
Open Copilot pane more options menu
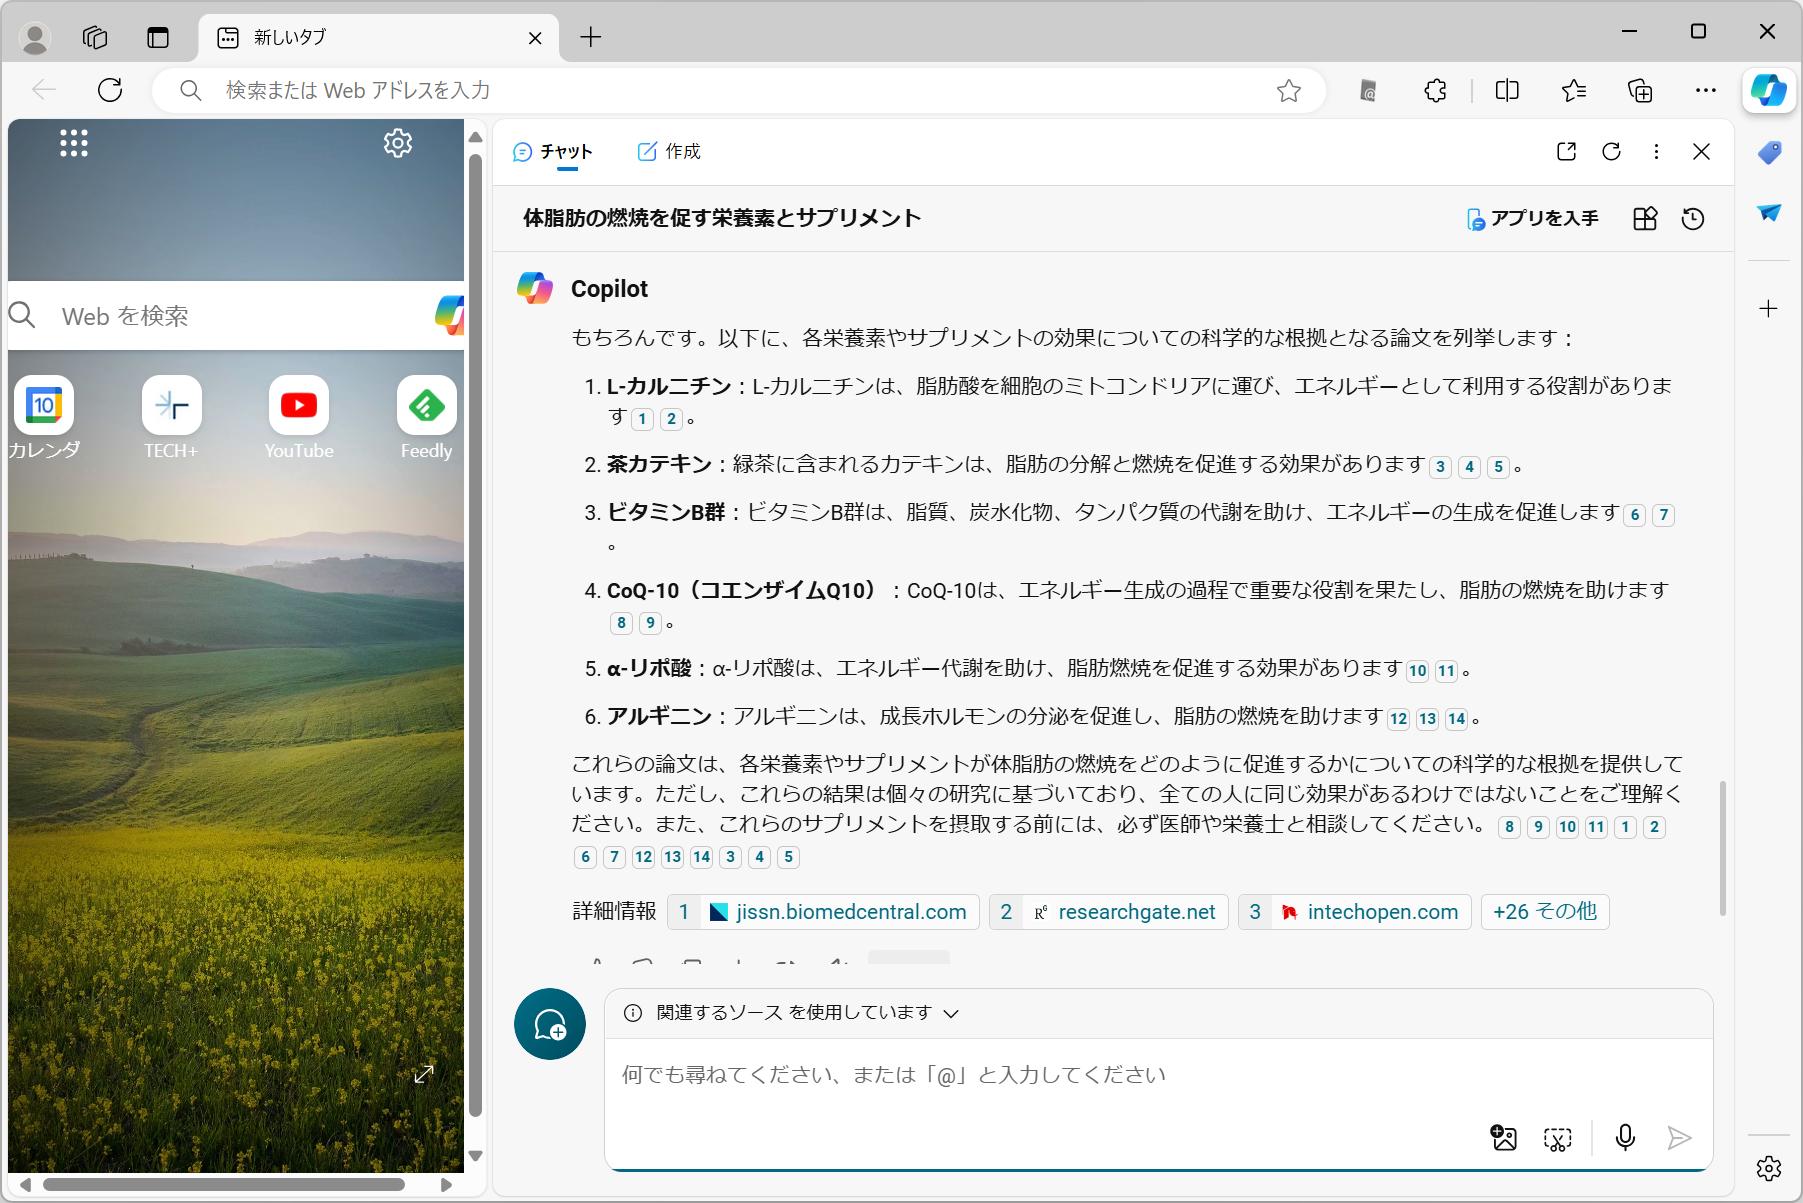[x=1656, y=151]
